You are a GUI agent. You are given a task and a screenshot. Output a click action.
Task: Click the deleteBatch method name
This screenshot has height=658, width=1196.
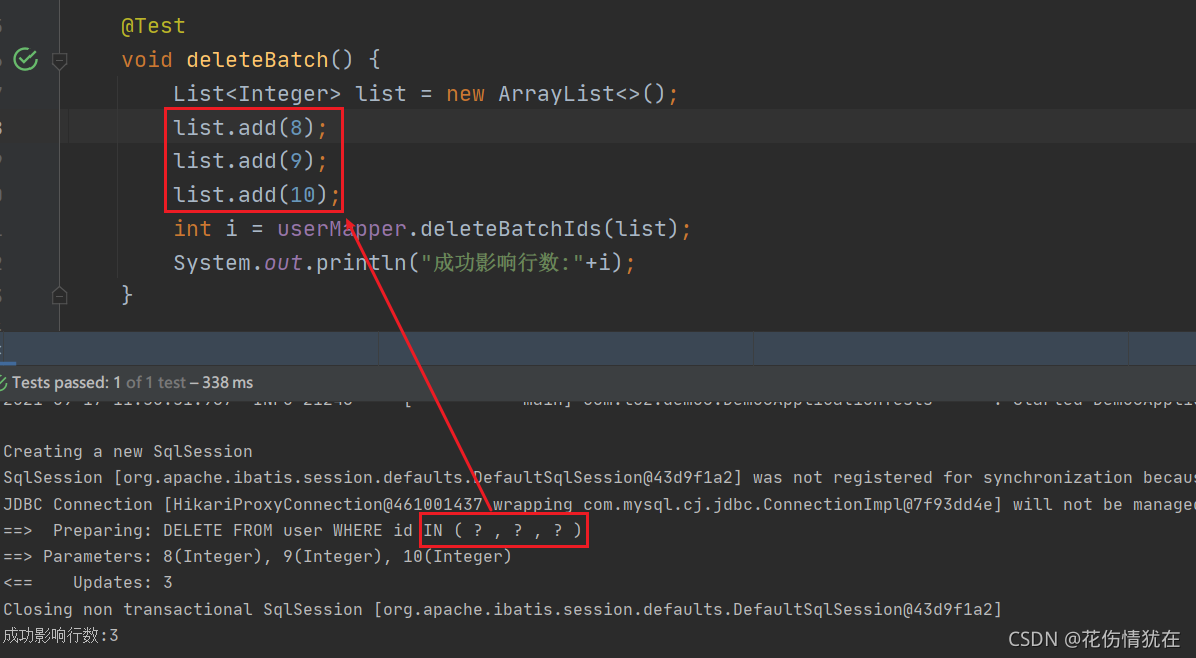pos(258,59)
